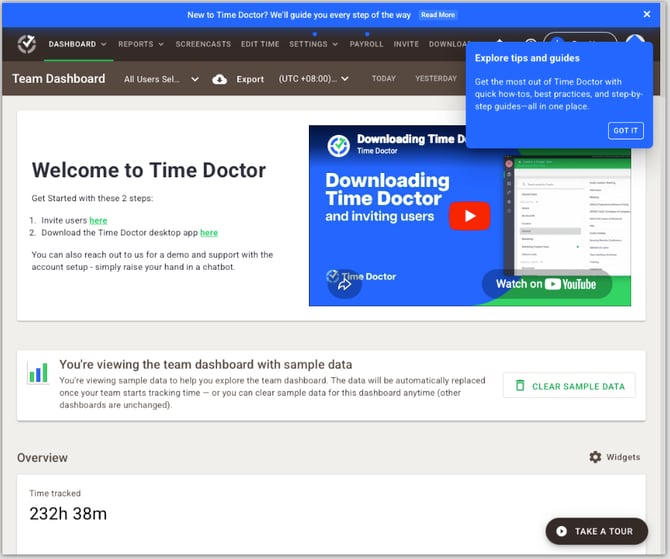Image resolution: width=670 pixels, height=559 pixels.
Task: Click the Invite users here link
Action: [98, 221]
